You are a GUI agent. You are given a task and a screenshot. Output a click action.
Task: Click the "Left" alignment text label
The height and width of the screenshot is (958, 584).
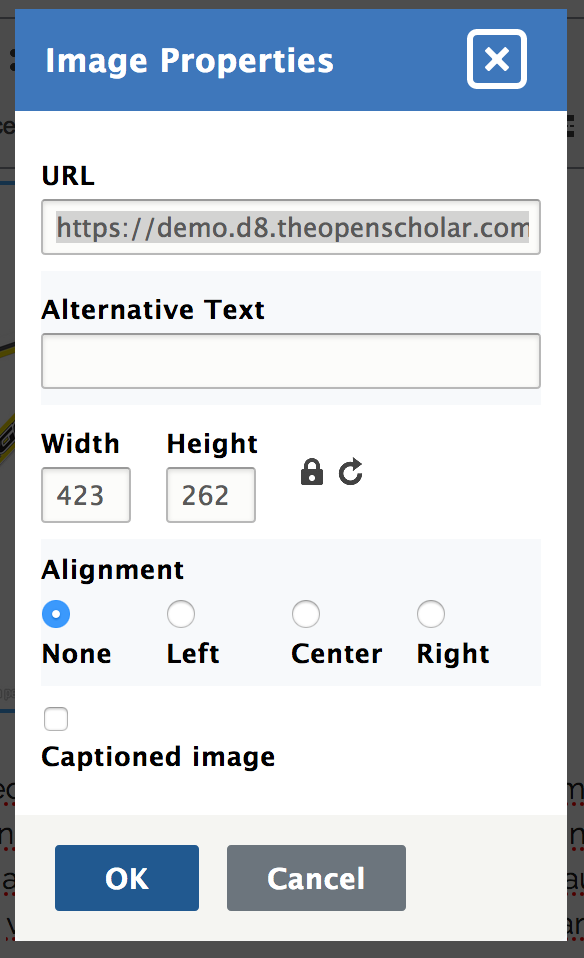193,654
